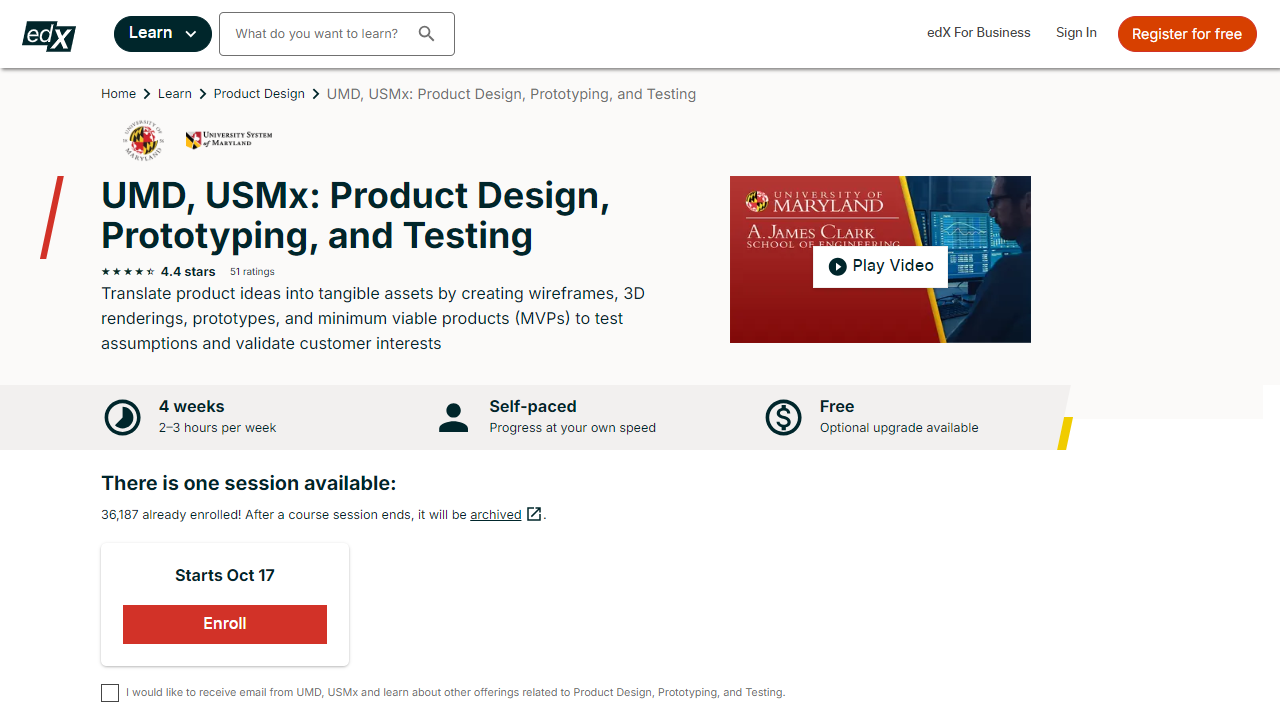
Task: Click the University System of Maryland logo
Action: (x=229, y=140)
